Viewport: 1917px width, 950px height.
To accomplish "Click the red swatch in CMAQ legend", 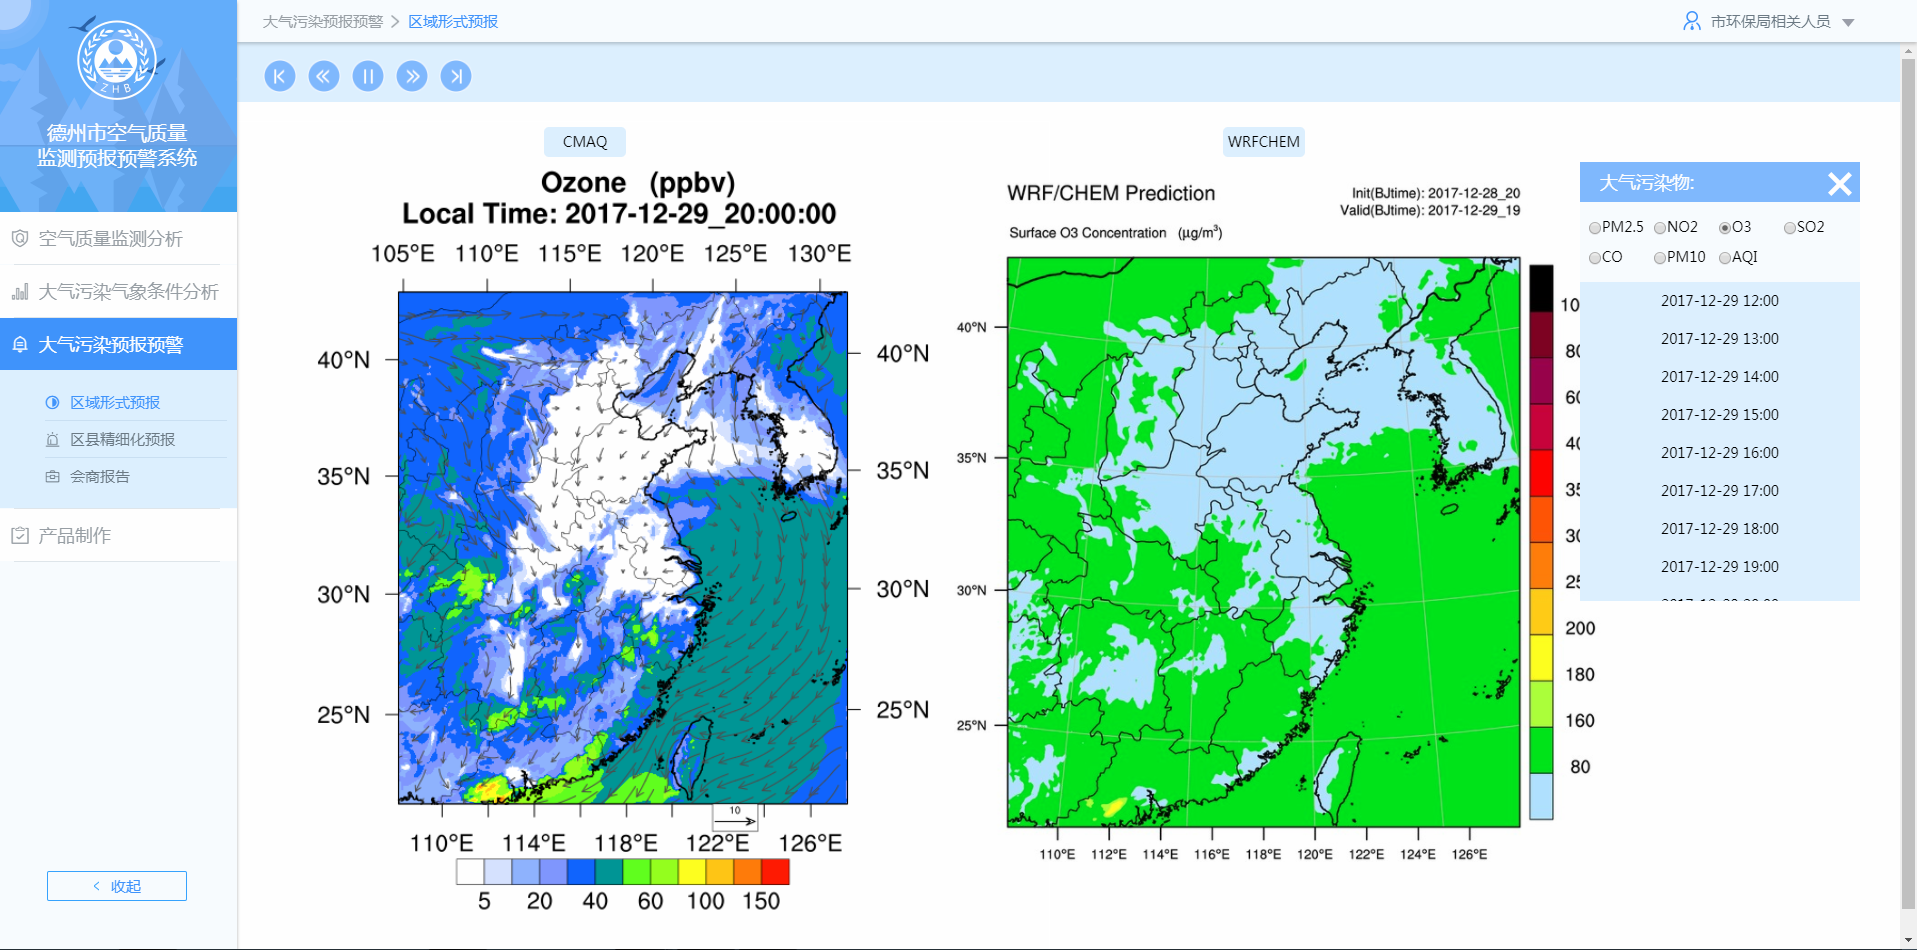I will pyautogui.click(x=775, y=872).
